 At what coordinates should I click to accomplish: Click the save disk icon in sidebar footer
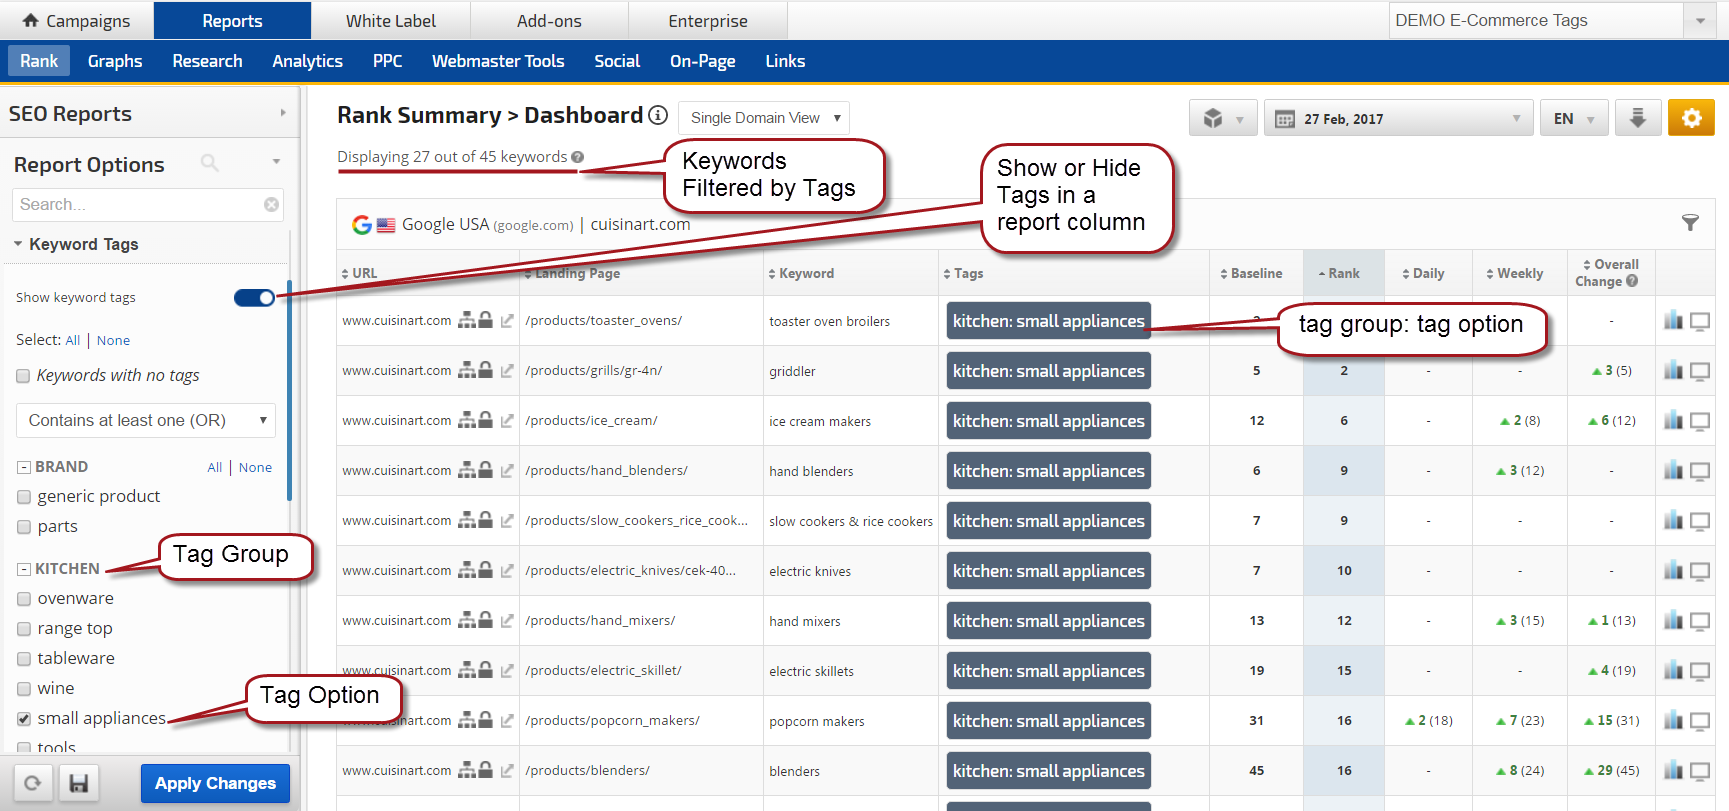pyautogui.click(x=78, y=783)
